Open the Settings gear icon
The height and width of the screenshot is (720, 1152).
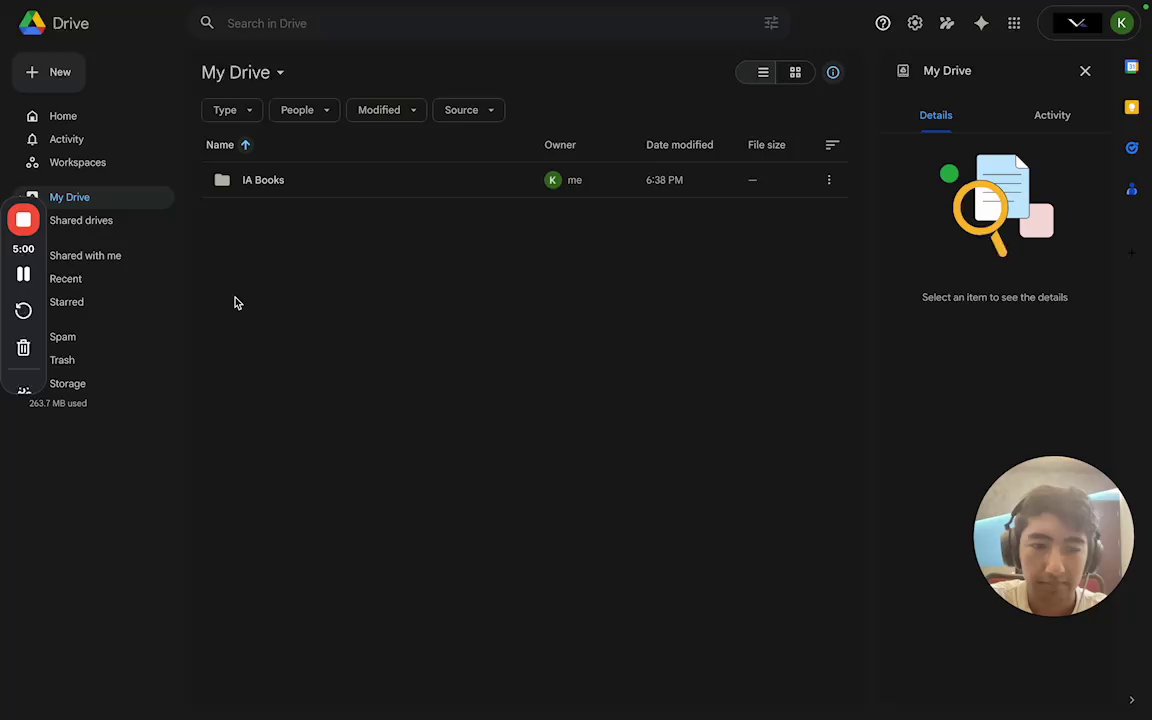915,23
